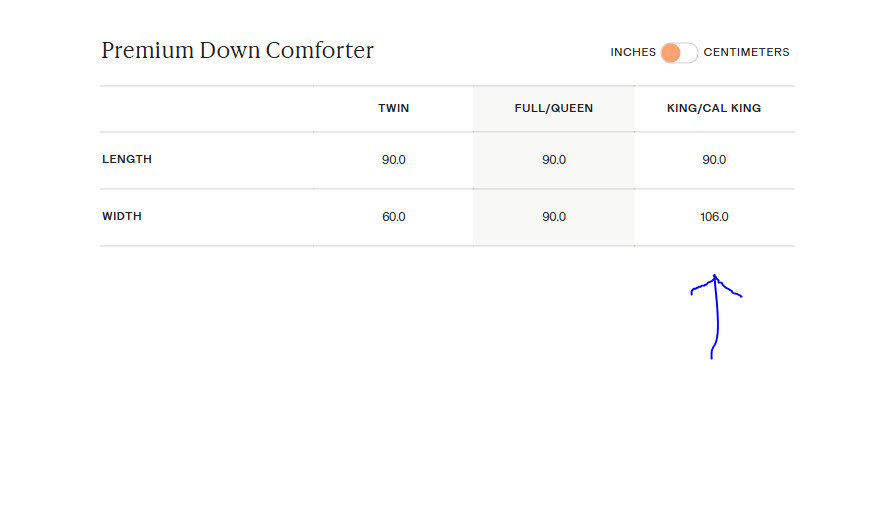Image resolution: width=882 pixels, height=529 pixels.
Task: Select the Twin length value 90.0
Action: [x=393, y=160]
